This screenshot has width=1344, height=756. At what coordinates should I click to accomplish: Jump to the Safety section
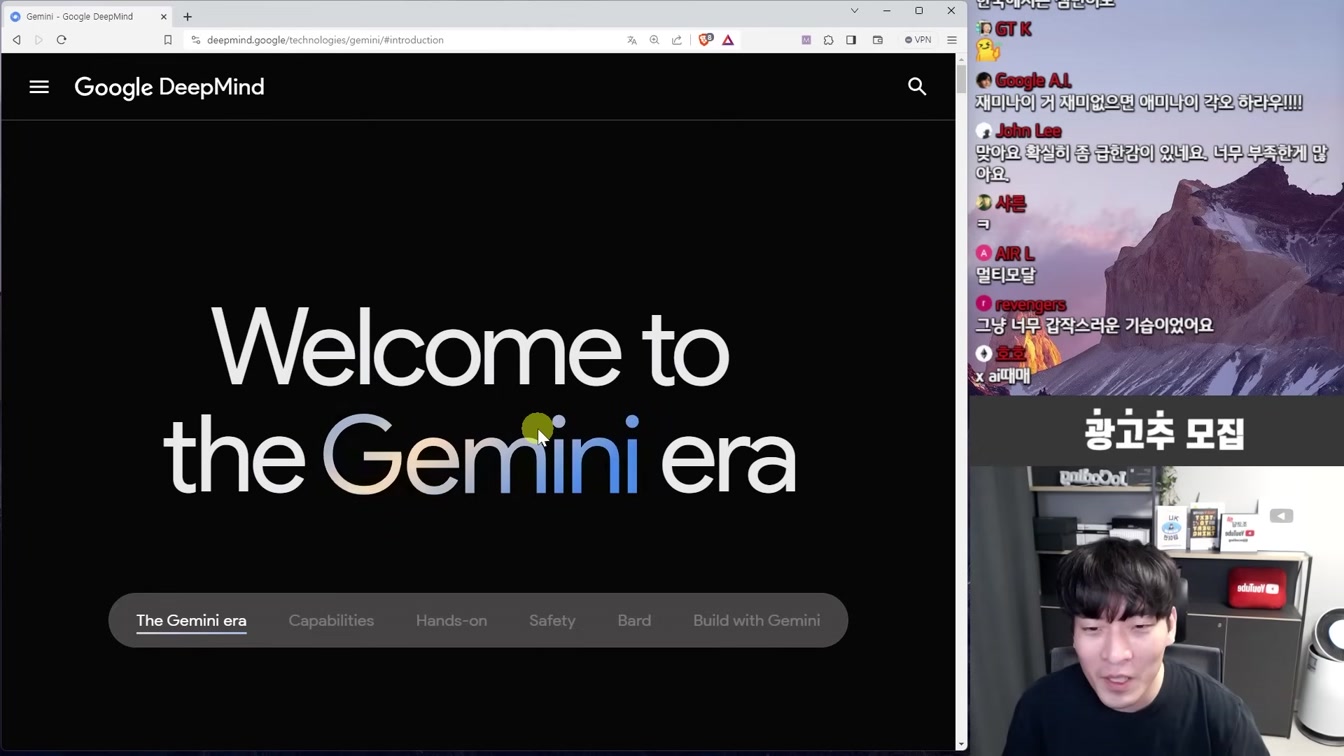click(552, 620)
